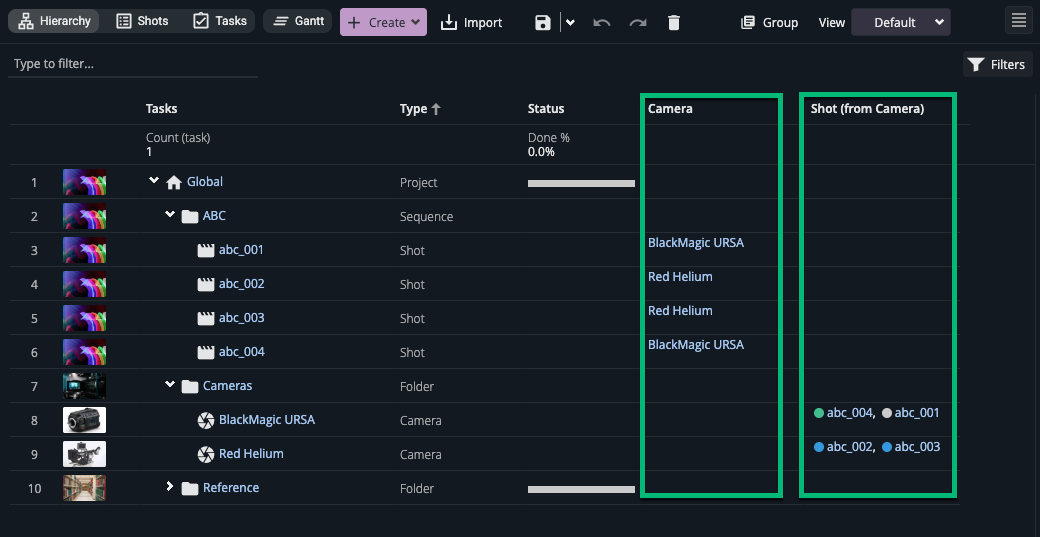Click the Import button
This screenshot has height=537, width=1040.
click(471, 22)
